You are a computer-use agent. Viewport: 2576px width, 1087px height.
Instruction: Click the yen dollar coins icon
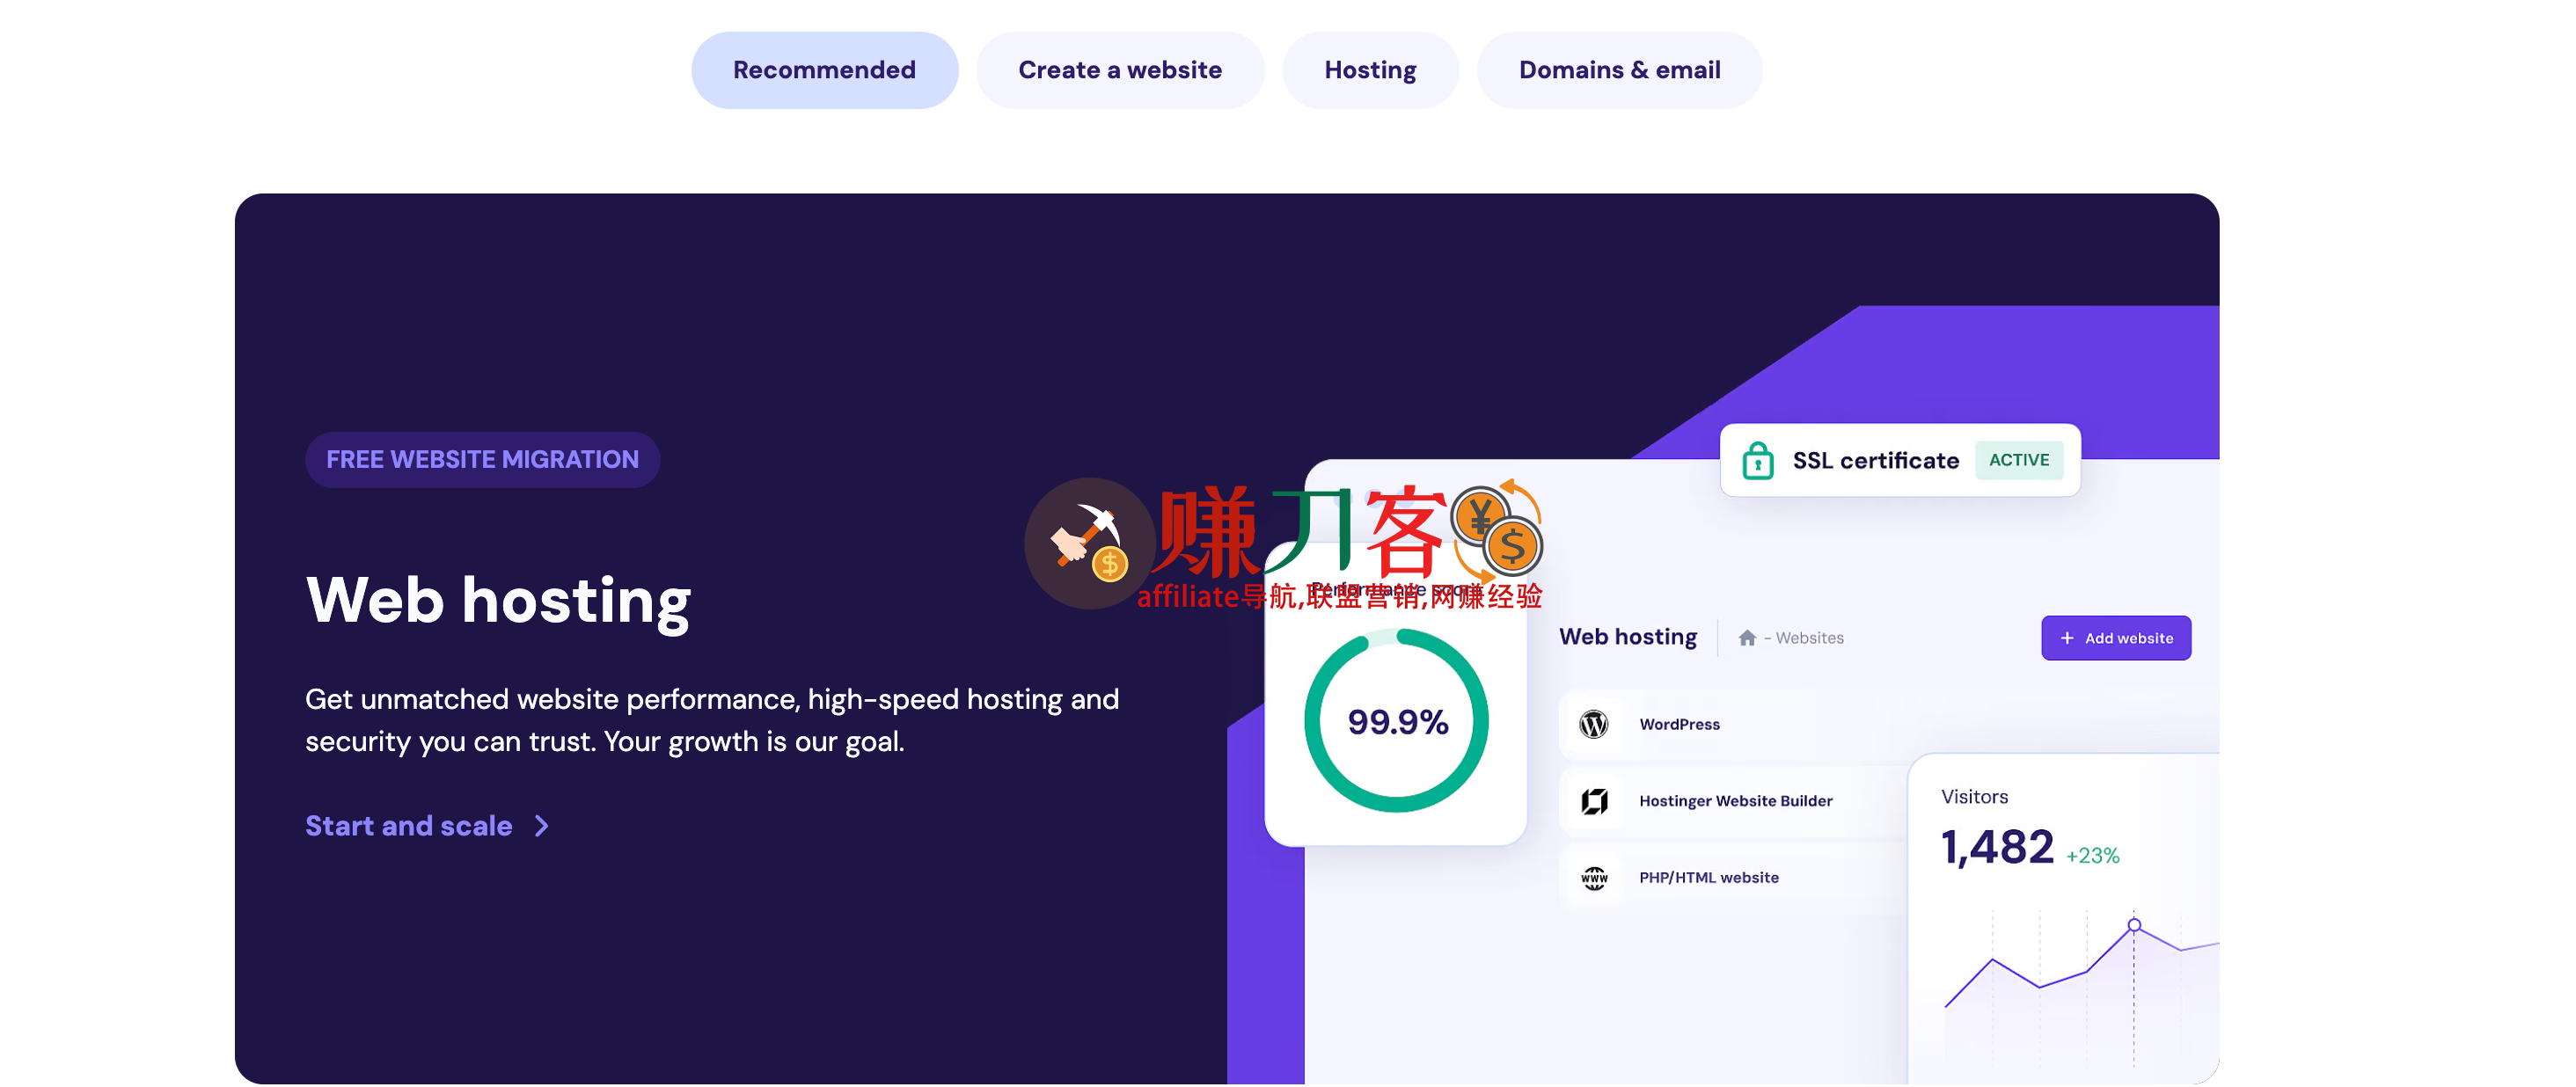[1498, 531]
